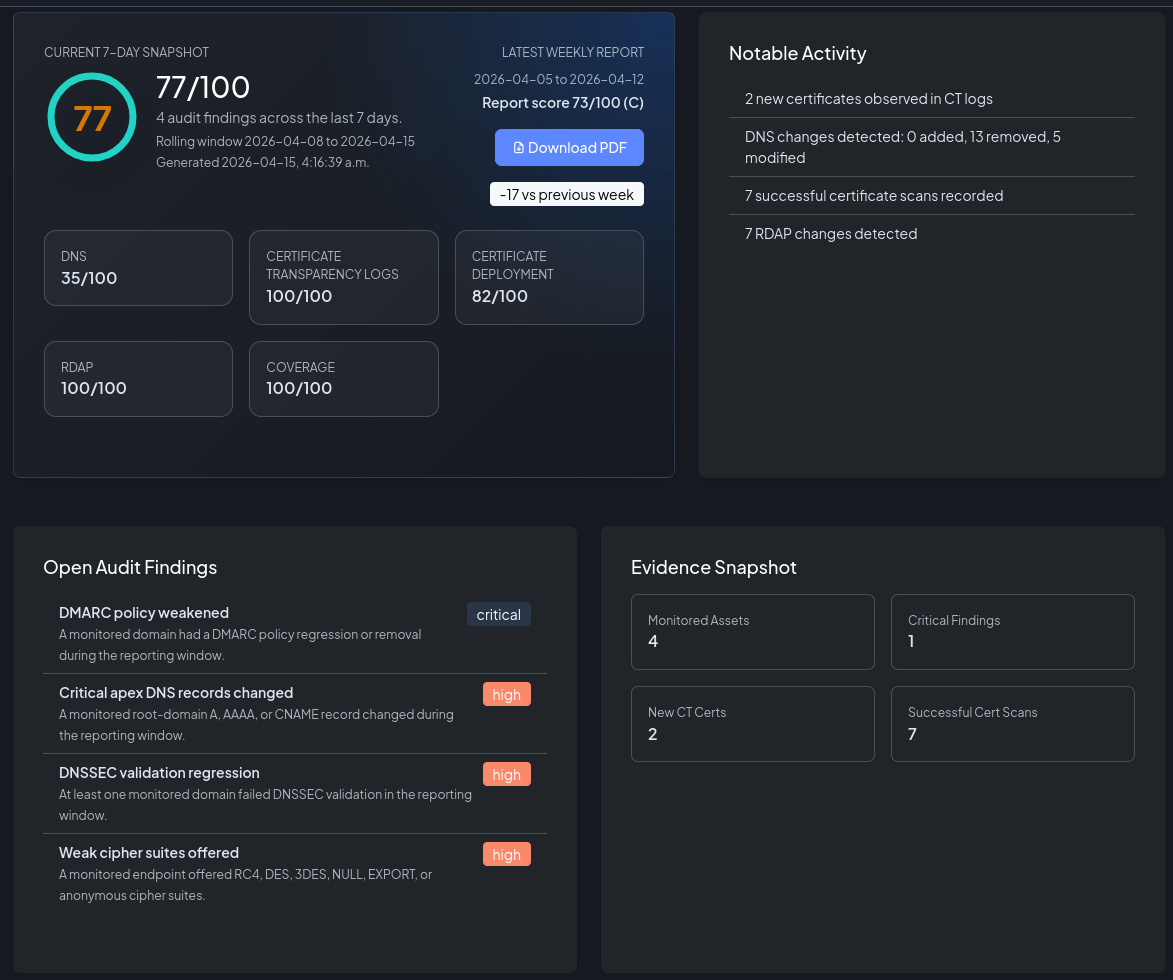Open the Certificate Transparency Logs score card
The height and width of the screenshot is (980, 1173).
(343, 278)
